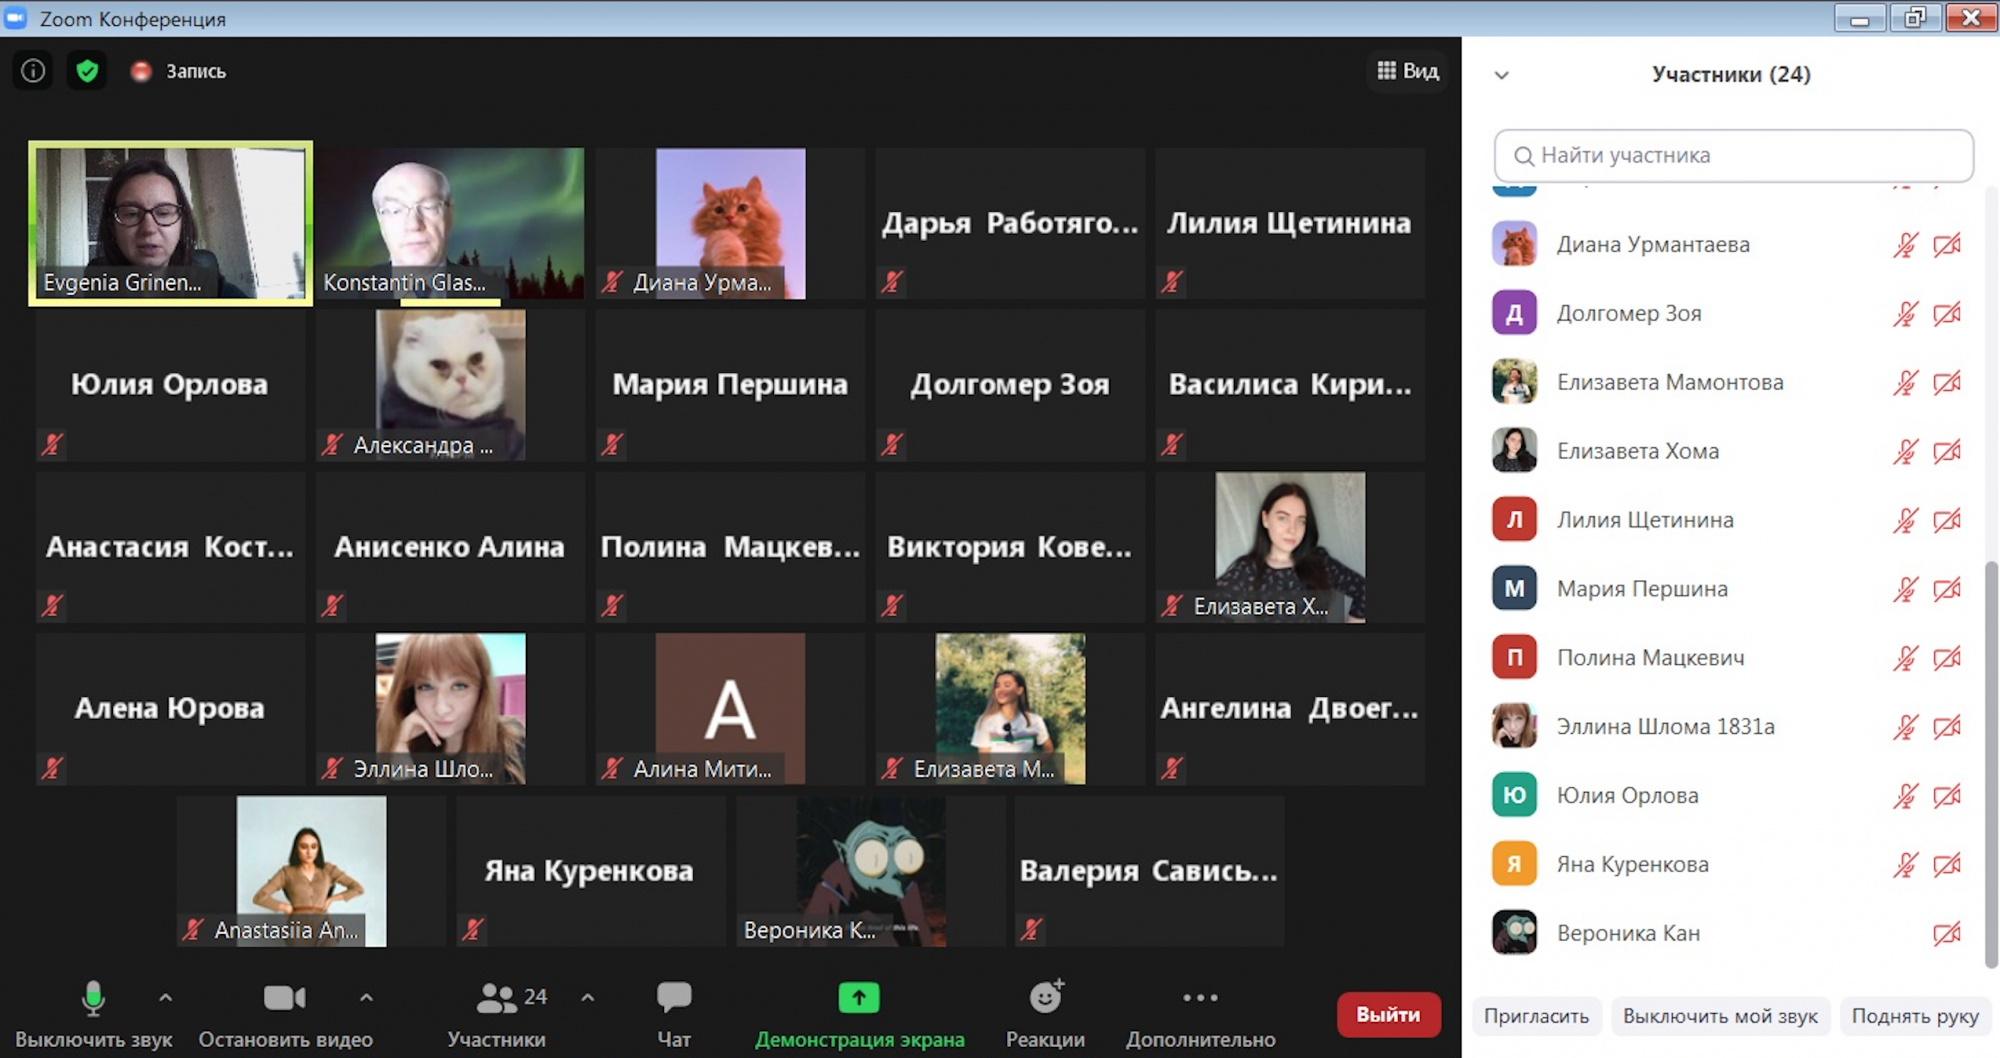Viewport: 2000px width, 1058px height.
Task: Click video-off icon for Диана Урмантаева
Action: [x=1947, y=245]
